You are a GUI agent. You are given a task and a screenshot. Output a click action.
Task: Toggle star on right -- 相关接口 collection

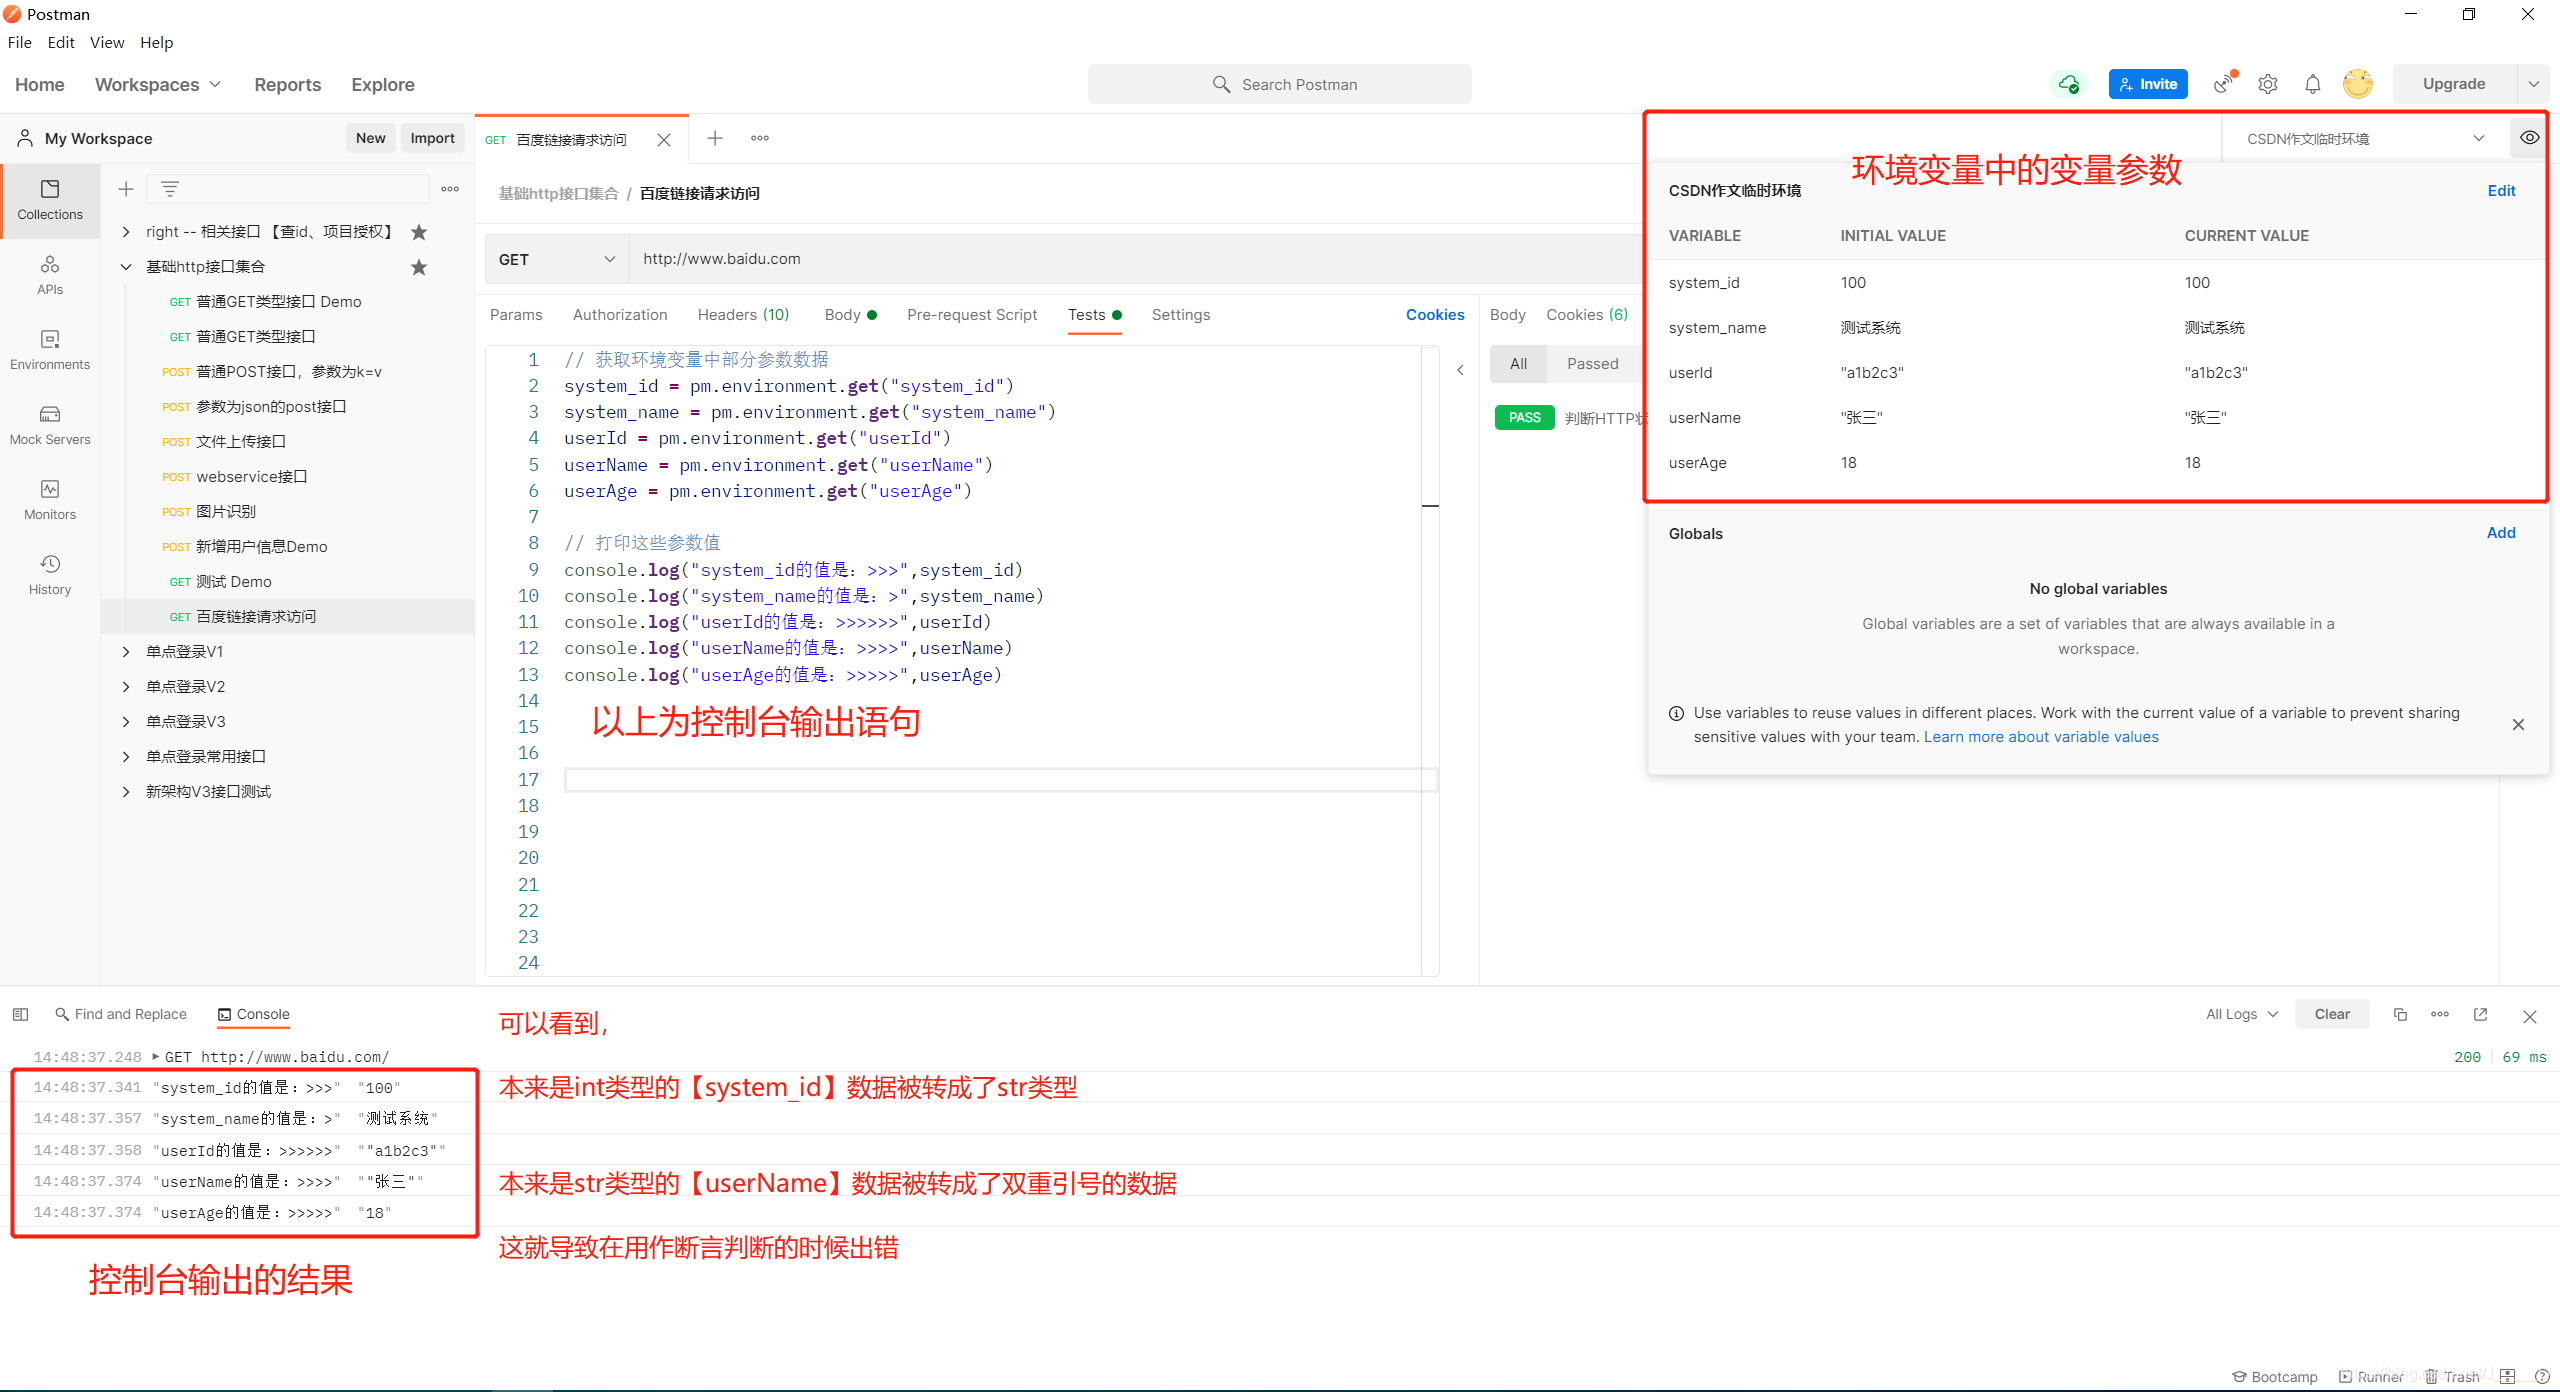tap(419, 232)
